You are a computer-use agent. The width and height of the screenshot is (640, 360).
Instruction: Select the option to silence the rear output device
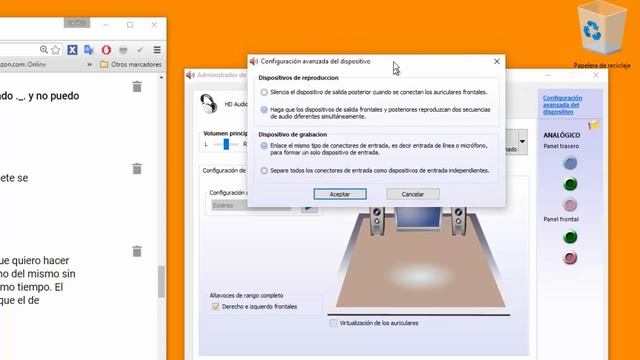(x=264, y=92)
